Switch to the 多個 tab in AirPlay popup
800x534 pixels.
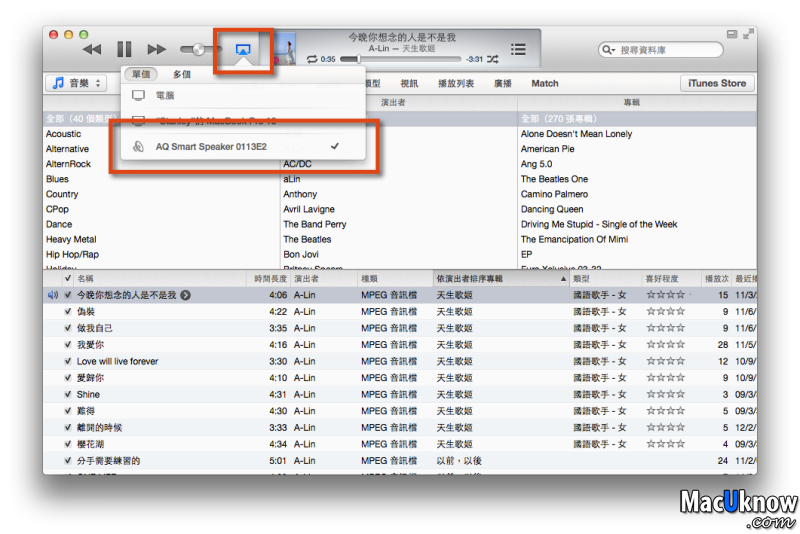click(181, 74)
